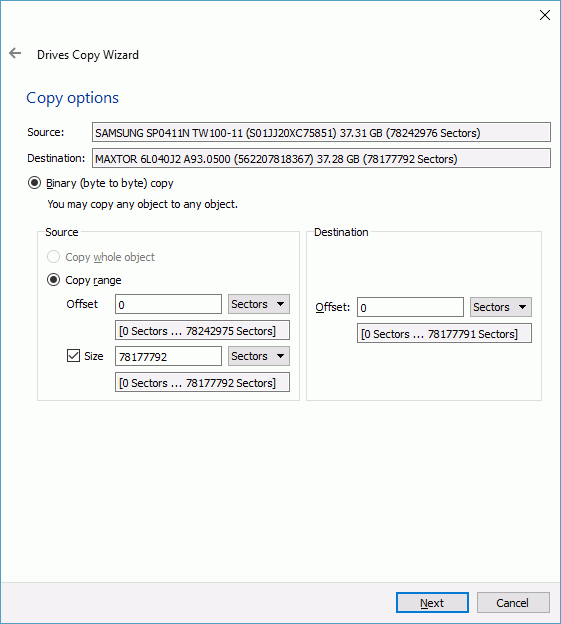This screenshot has width=561, height=624.
Task: Go back using the wizard arrow
Action: pyautogui.click(x=15, y=53)
